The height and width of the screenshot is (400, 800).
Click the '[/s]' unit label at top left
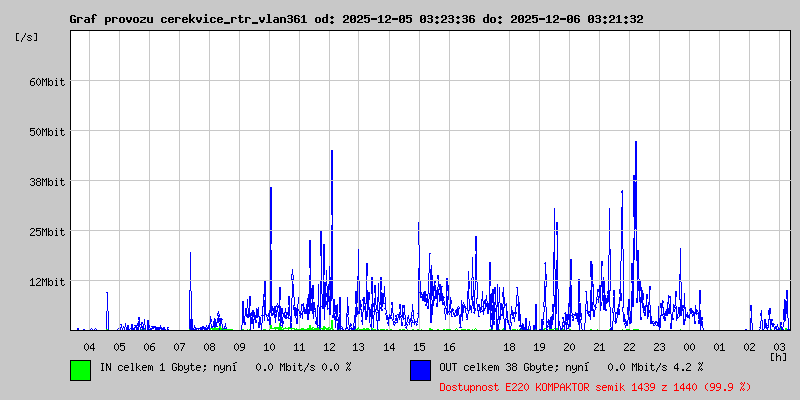[27, 36]
